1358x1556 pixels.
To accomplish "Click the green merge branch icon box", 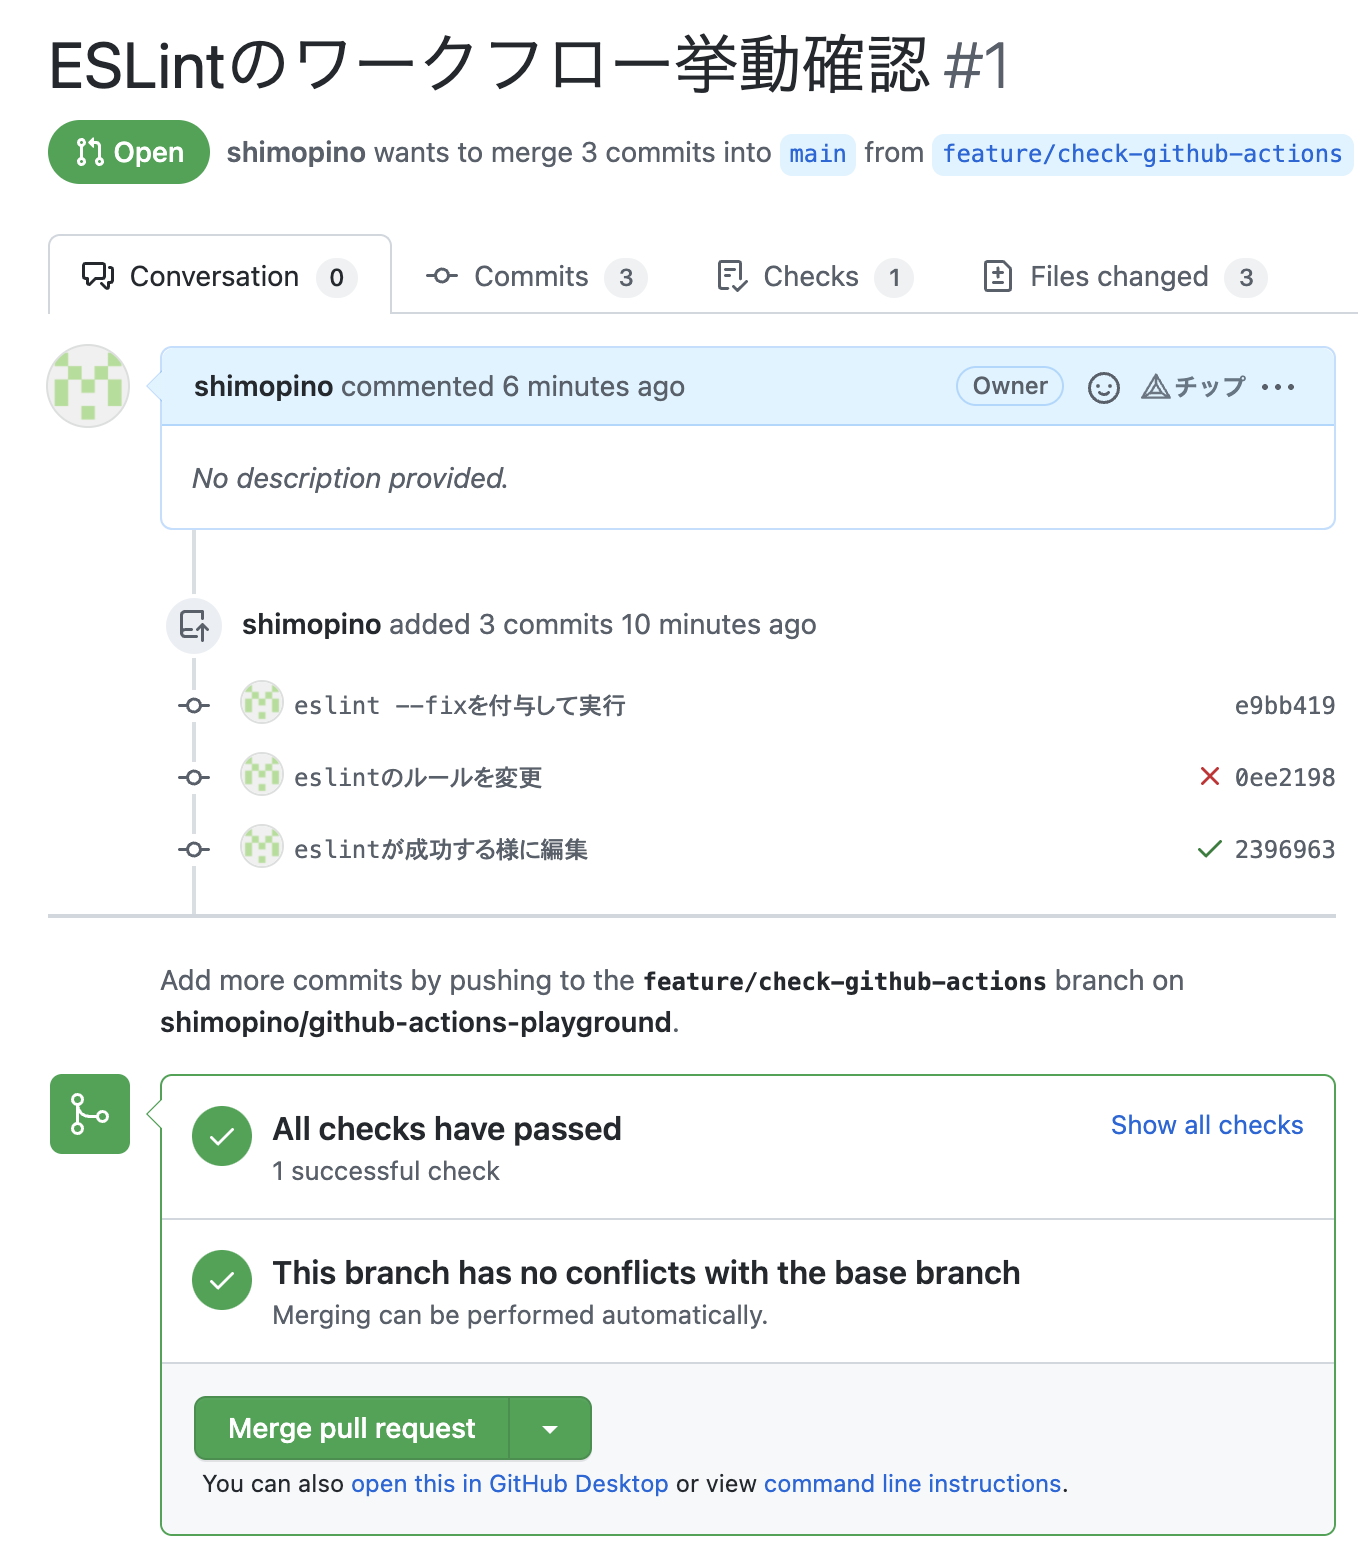I will (x=90, y=1114).
